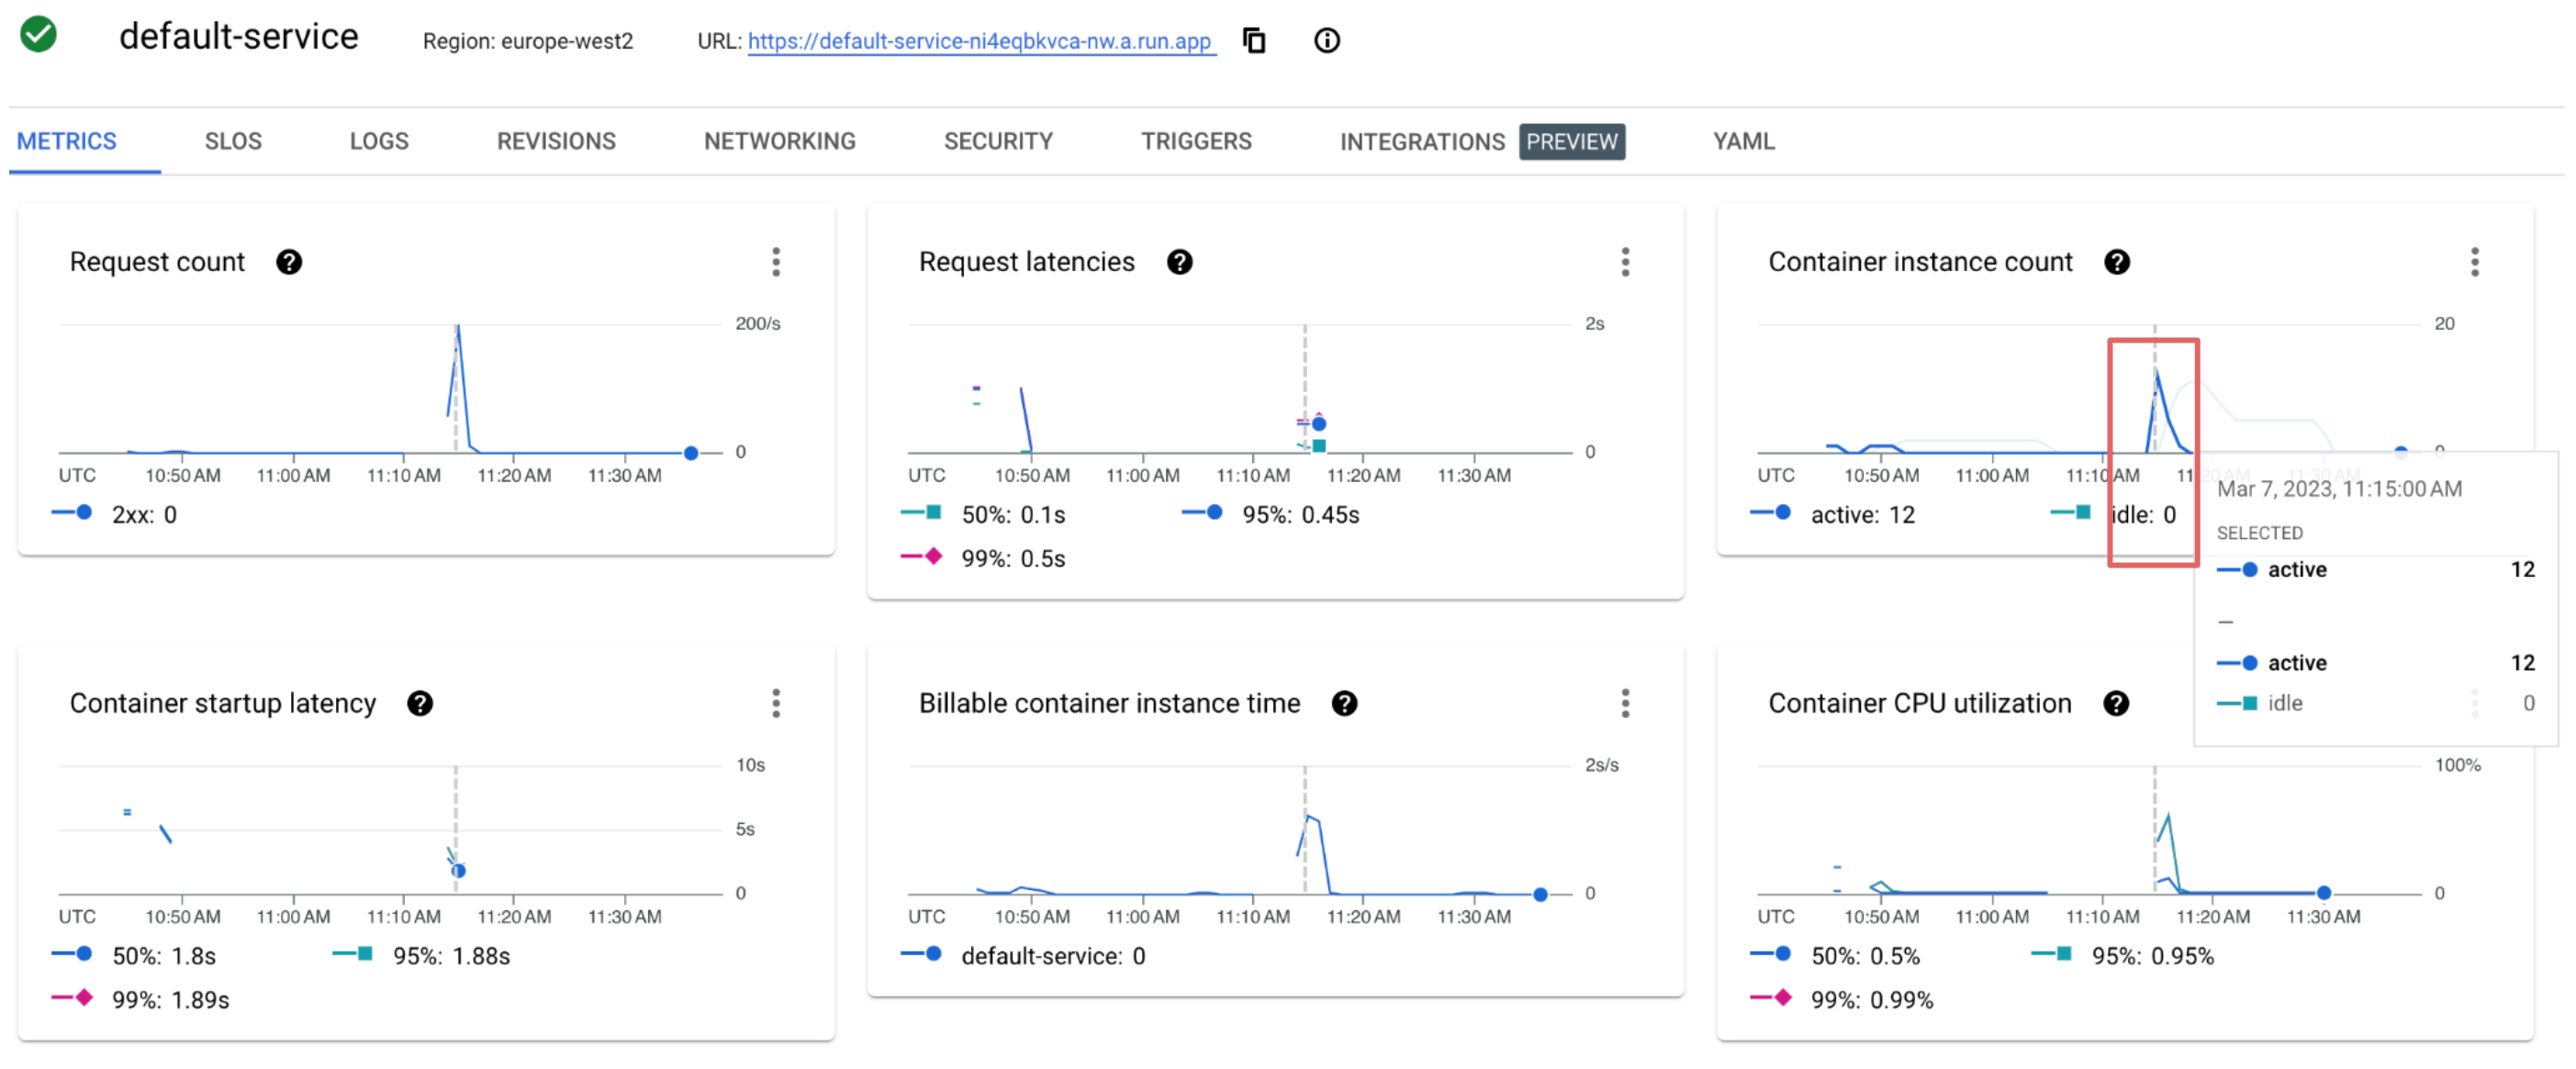Switch to the LOGS tab
Viewport: 2576px width, 1069px height.
point(379,141)
